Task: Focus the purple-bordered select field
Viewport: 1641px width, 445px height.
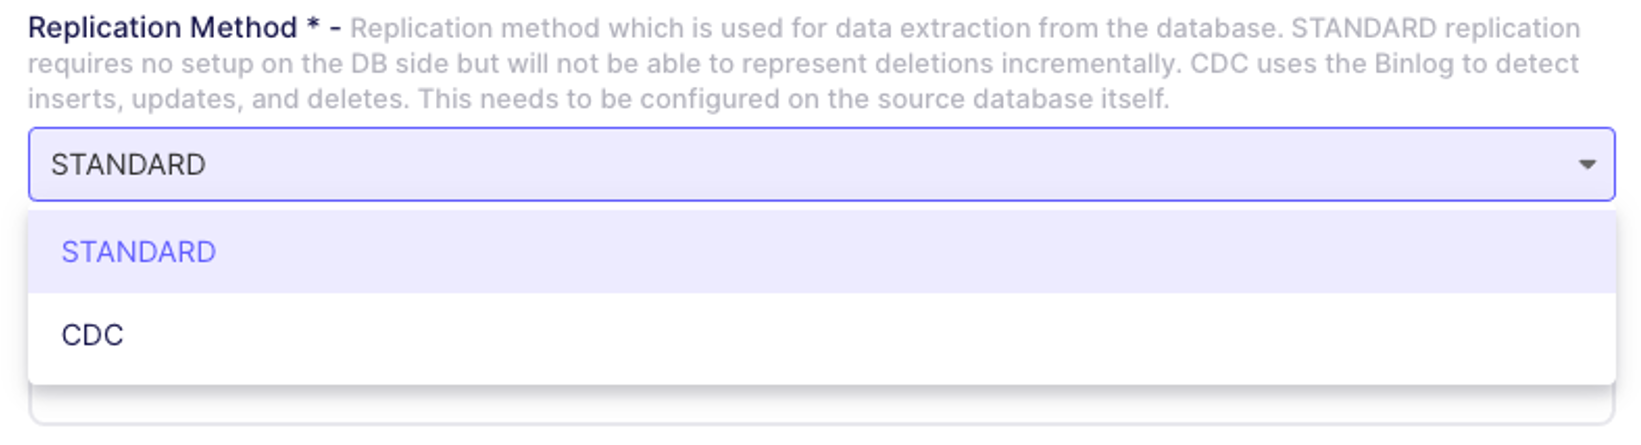Action: (x=820, y=164)
